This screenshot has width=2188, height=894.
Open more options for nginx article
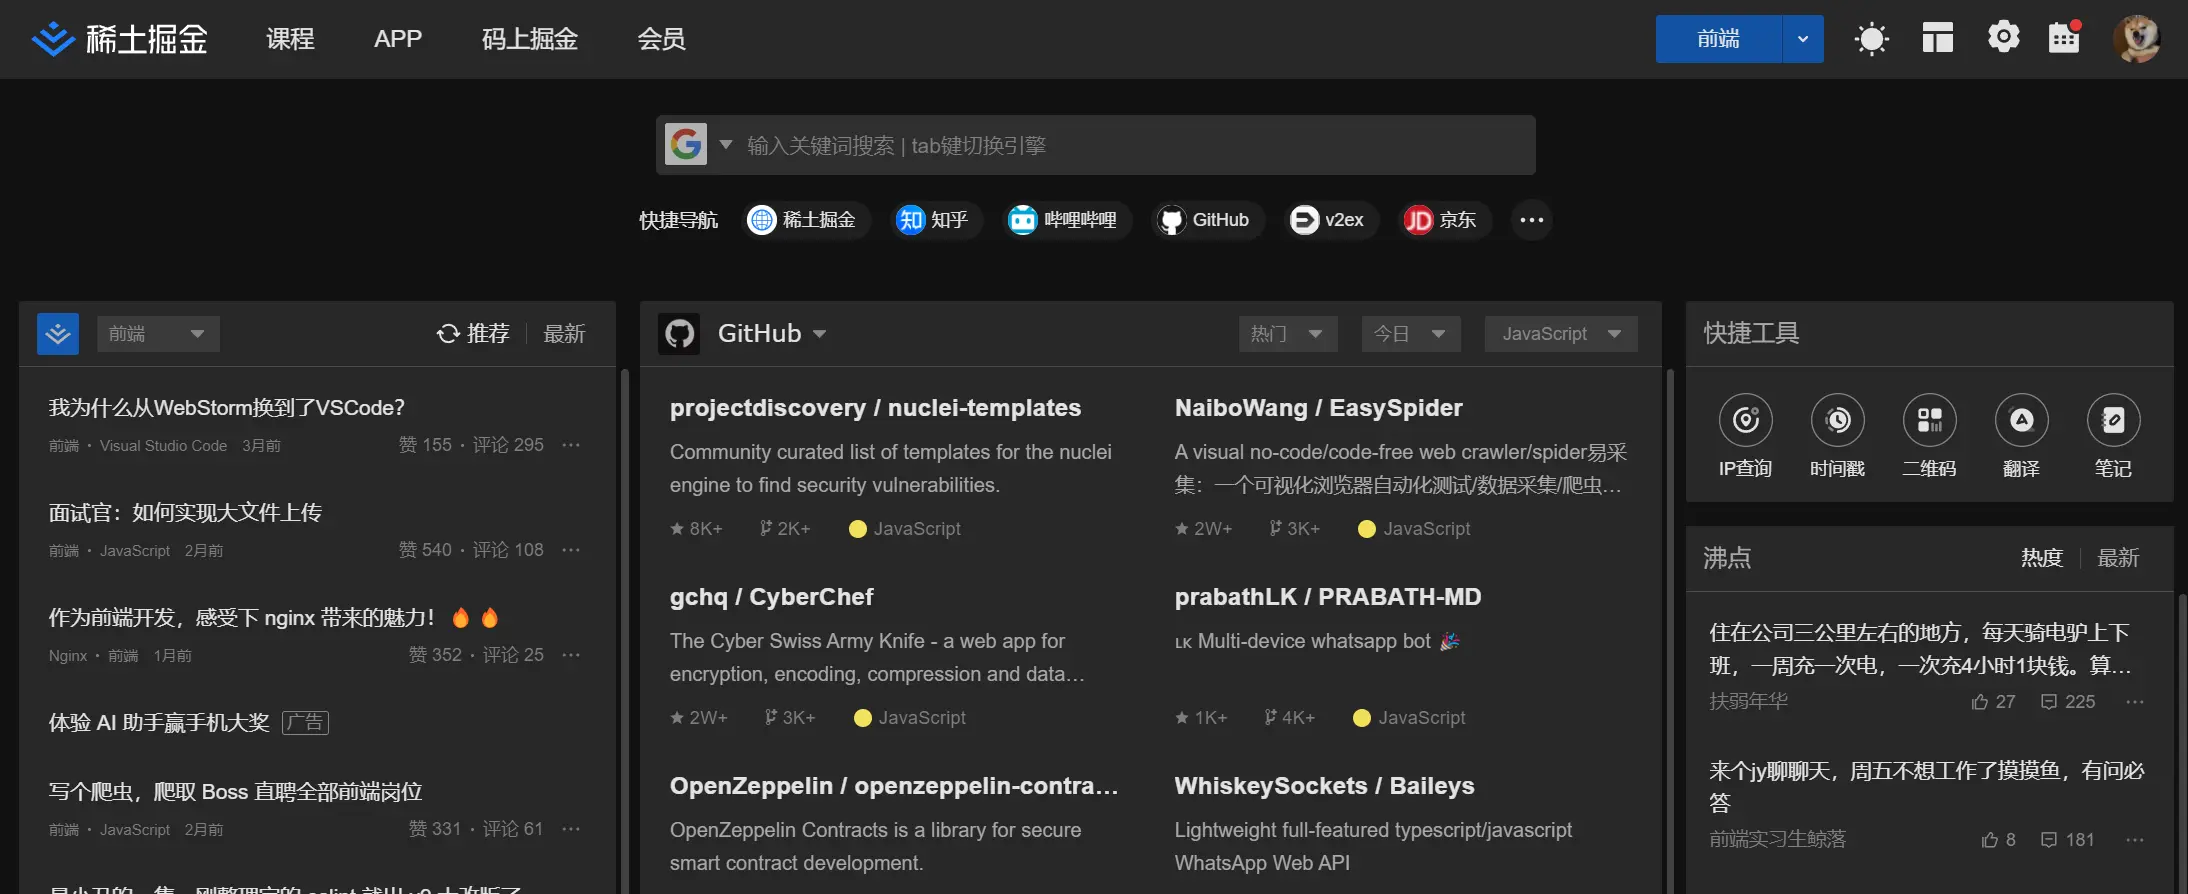[571, 655]
